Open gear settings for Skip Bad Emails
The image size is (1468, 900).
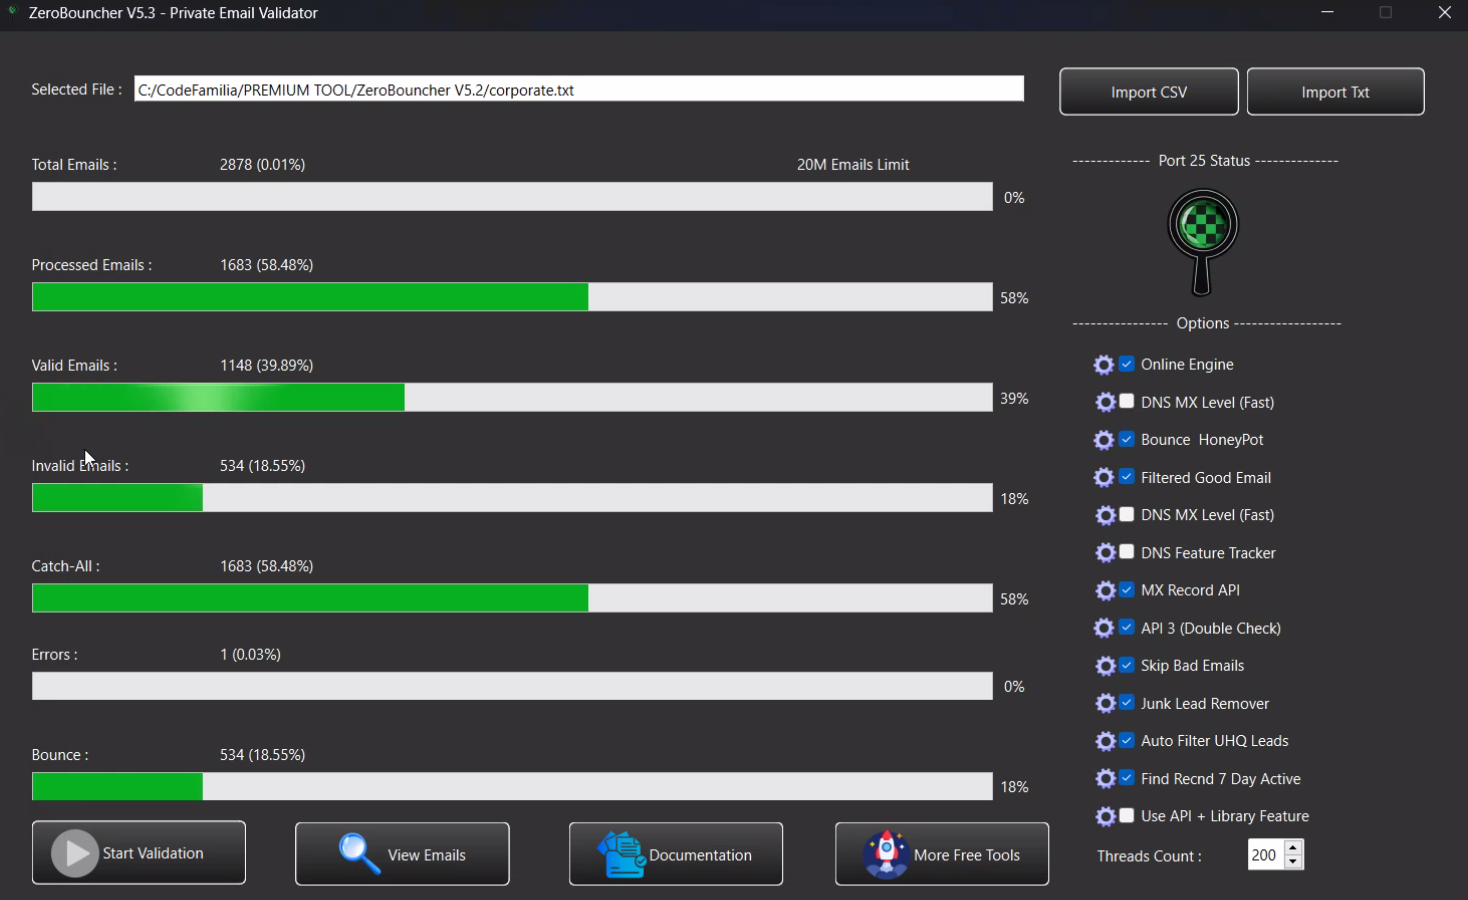pos(1106,666)
